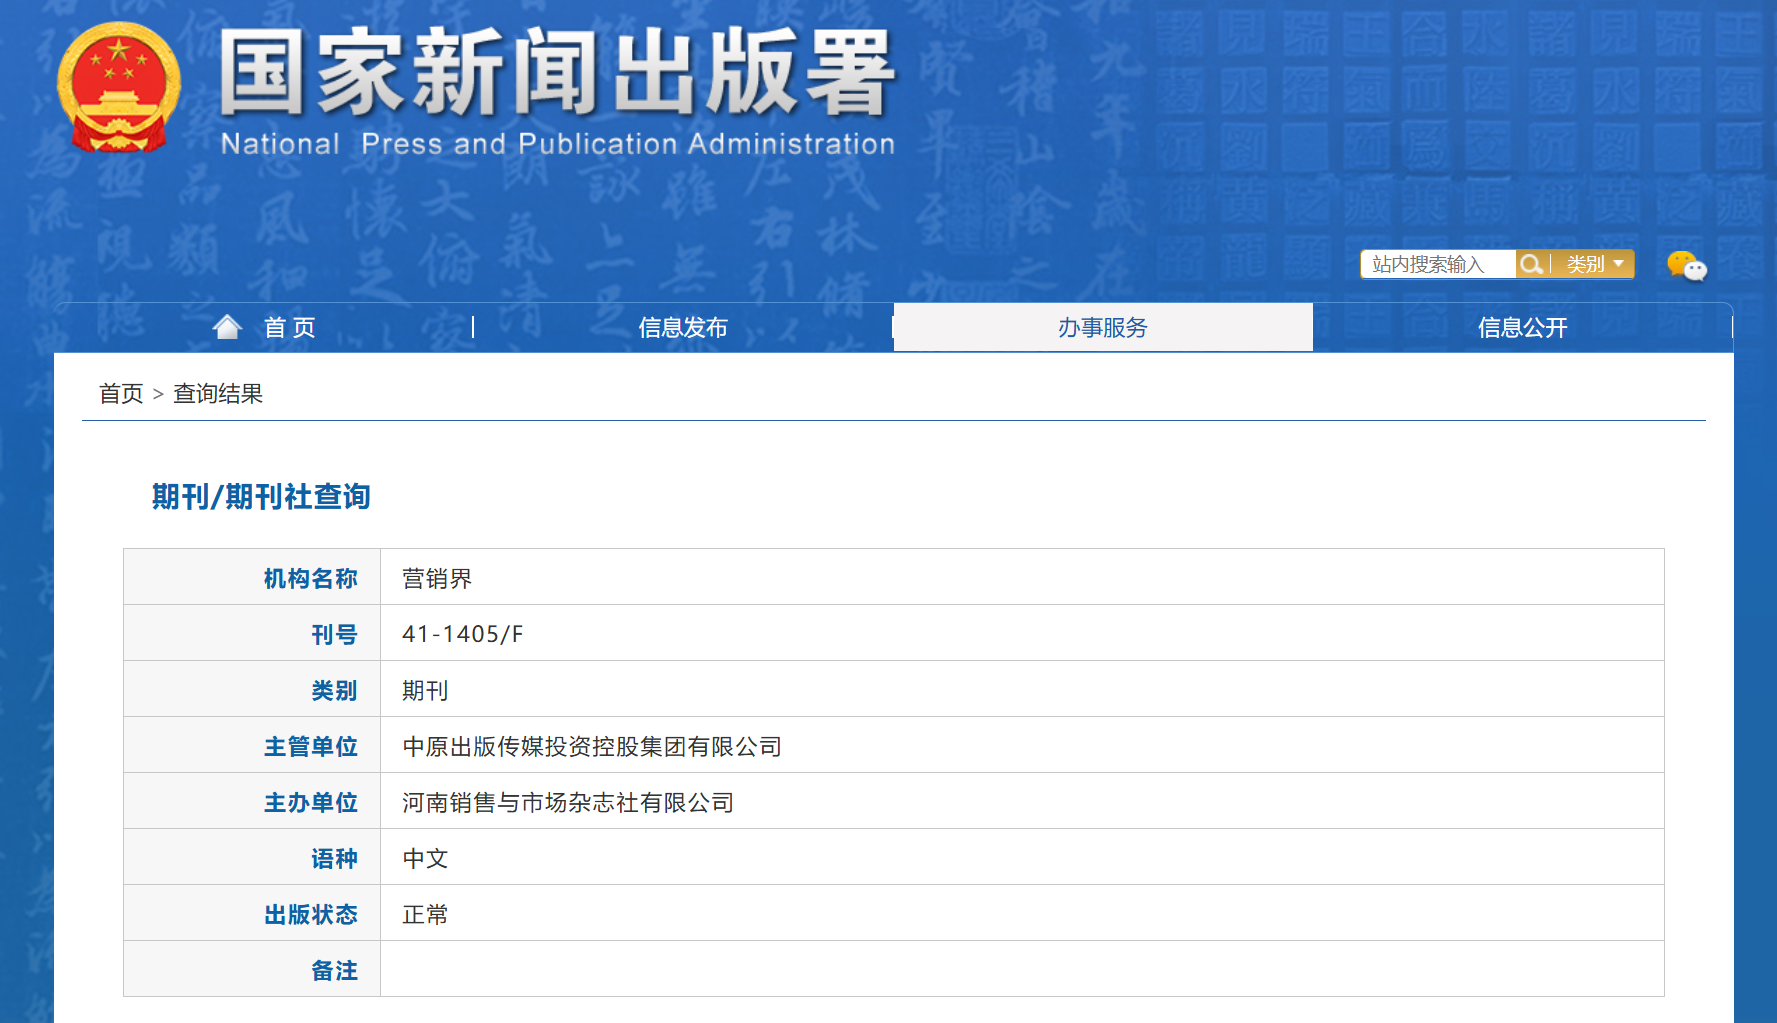Click the 期刊/期刊社查询 heading
The height and width of the screenshot is (1023, 1777).
[261, 497]
